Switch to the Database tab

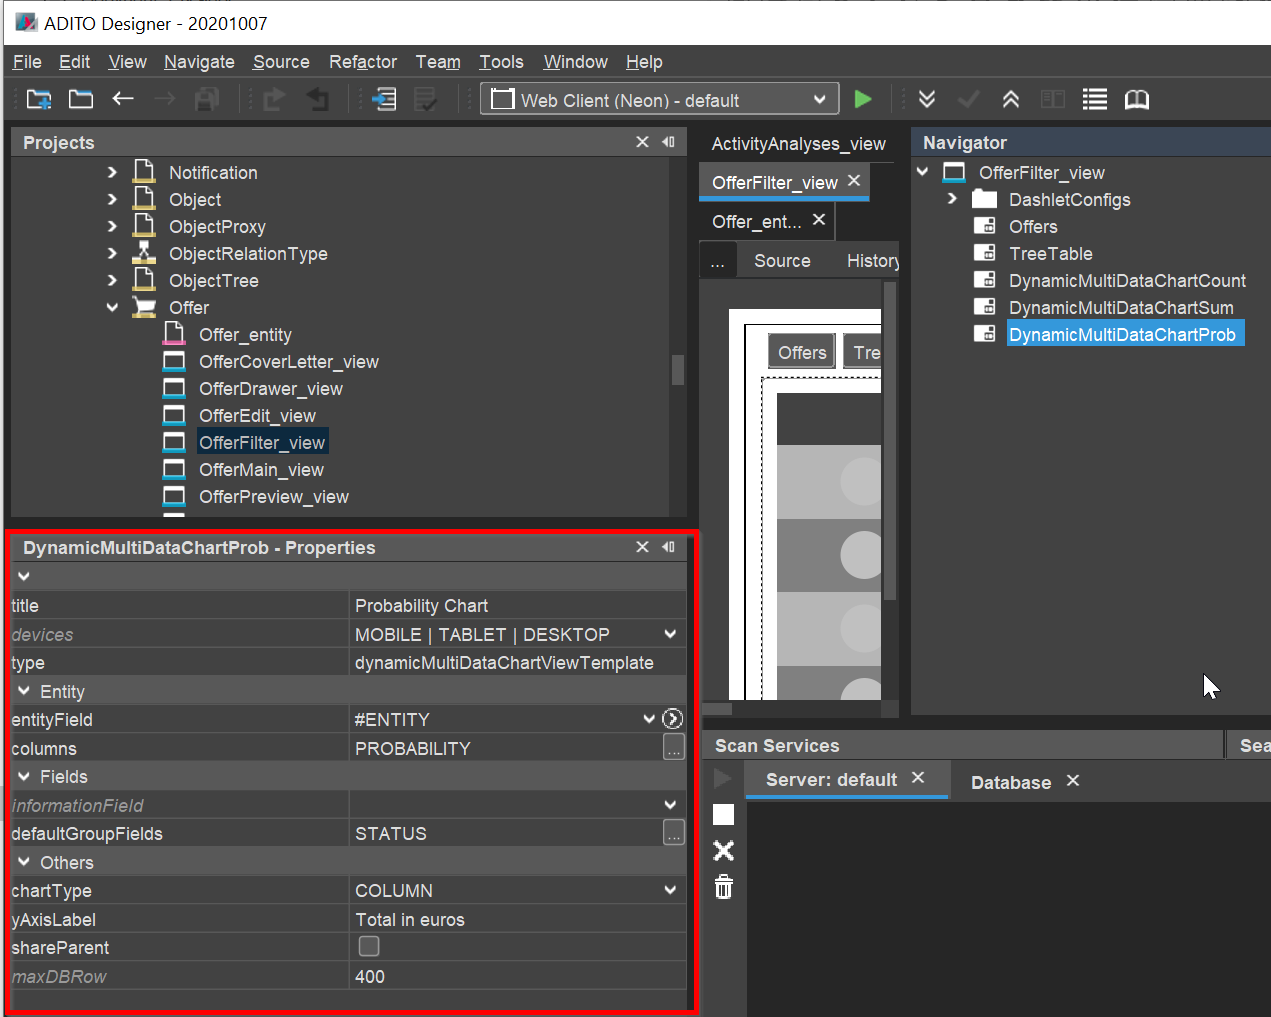tap(1010, 782)
